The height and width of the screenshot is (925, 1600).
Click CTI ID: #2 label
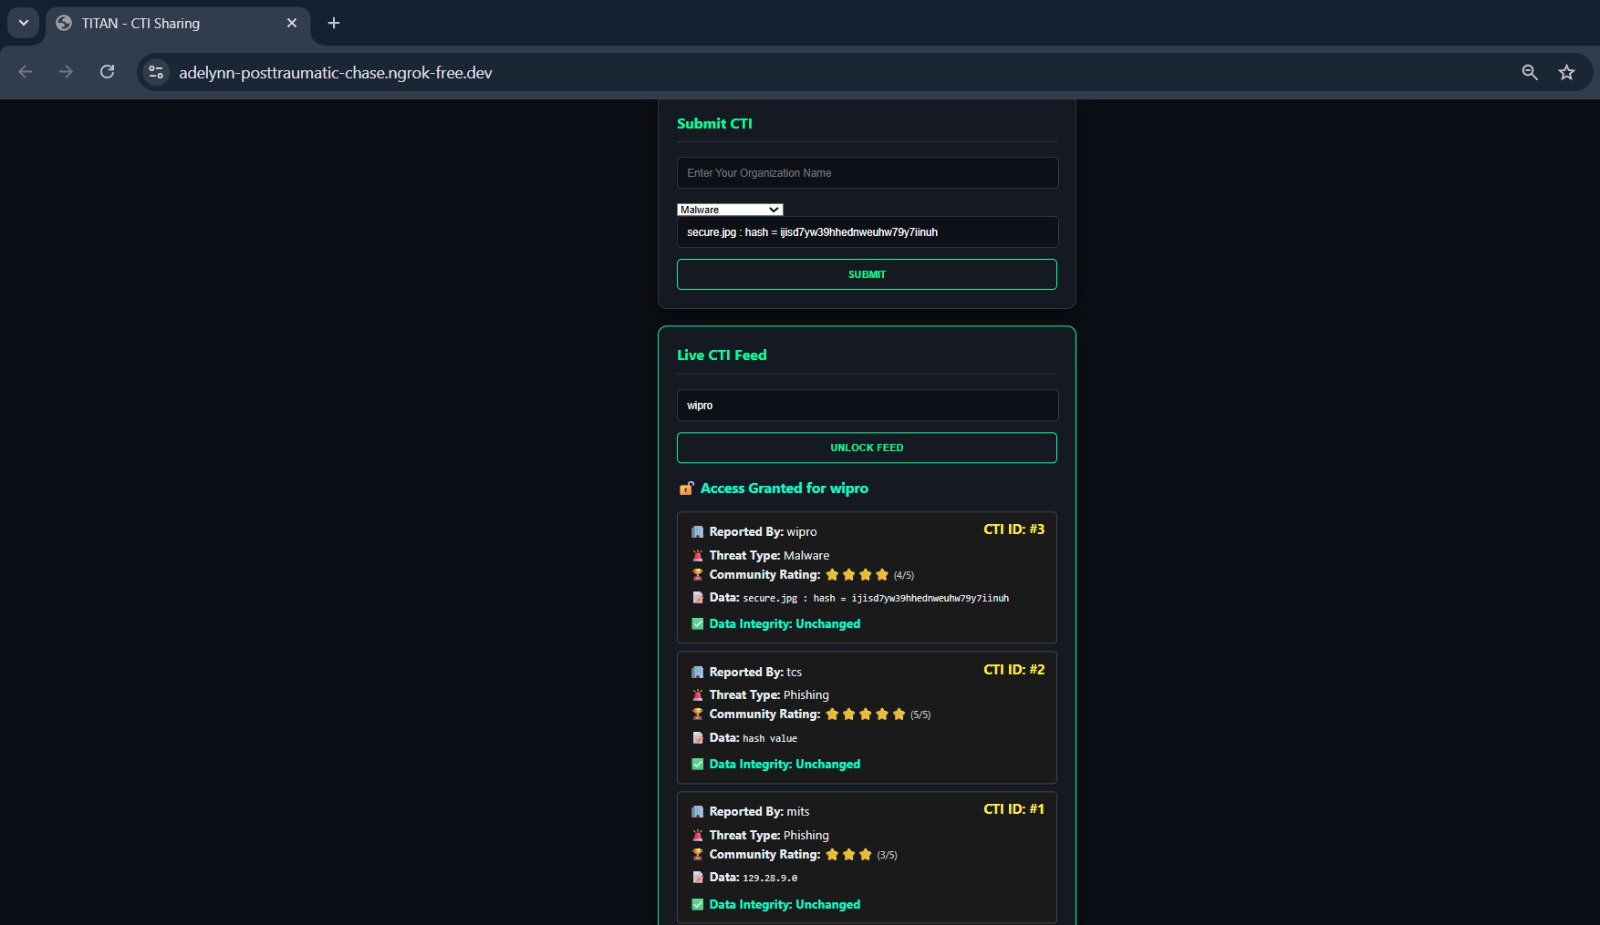click(1014, 669)
